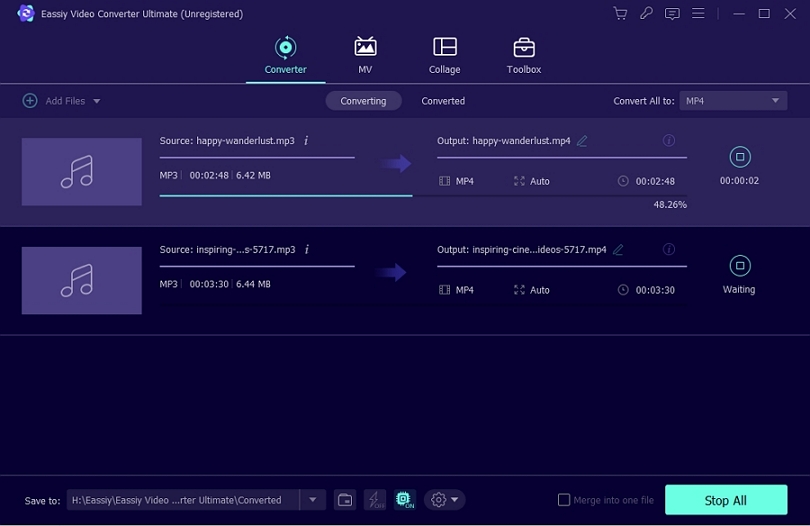Click Output: happy-wanderlust.mp4 text

(504, 141)
